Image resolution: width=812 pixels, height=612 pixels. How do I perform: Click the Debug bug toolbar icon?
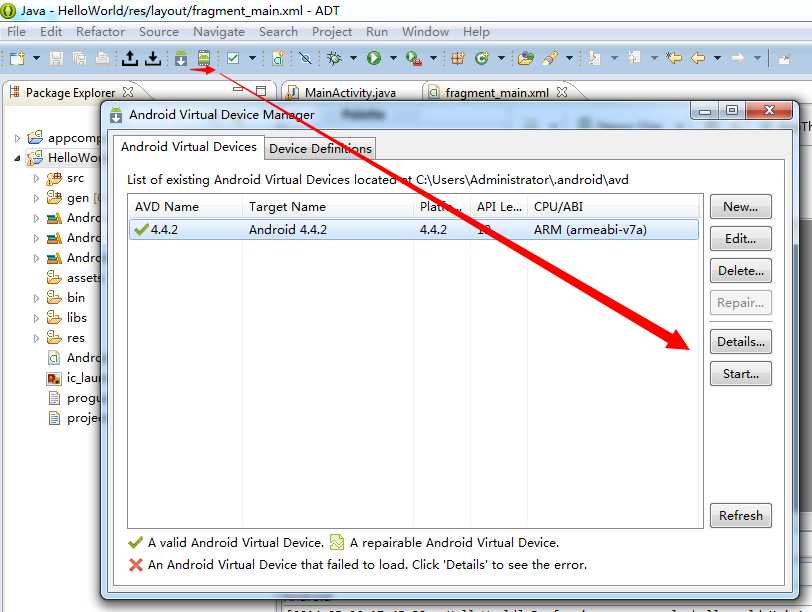pos(335,58)
